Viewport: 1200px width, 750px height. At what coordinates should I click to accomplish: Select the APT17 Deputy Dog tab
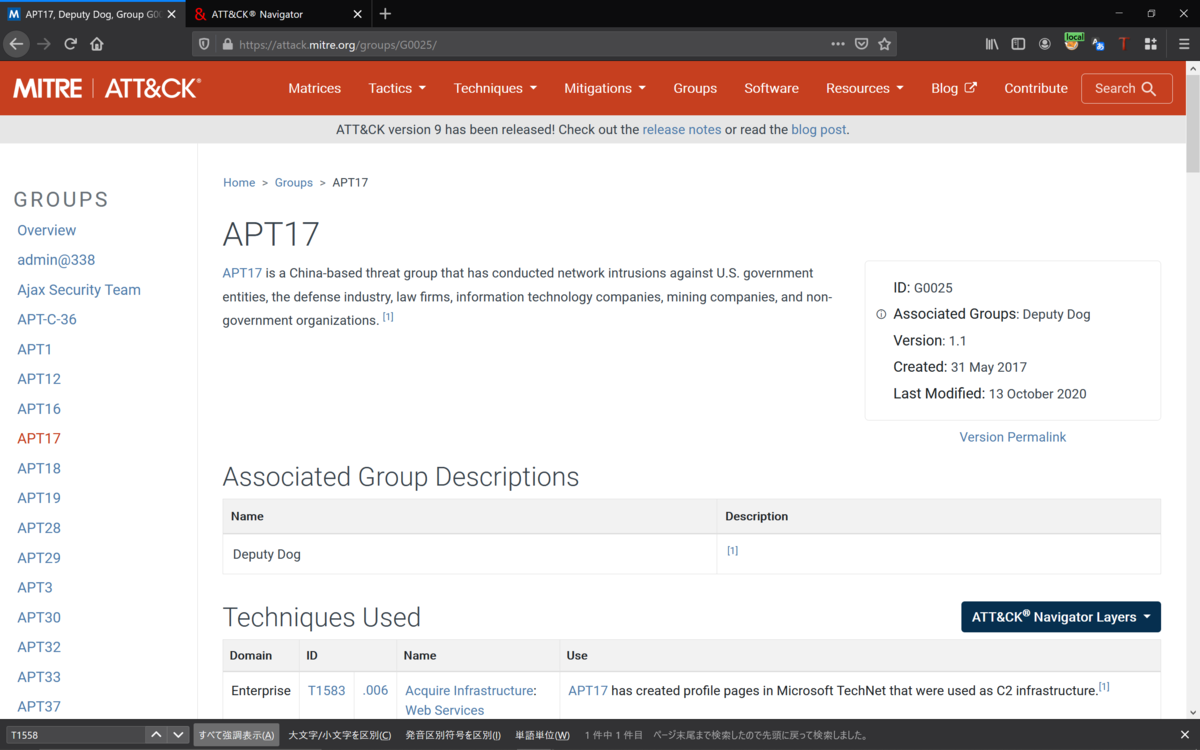[x=85, y=14]
